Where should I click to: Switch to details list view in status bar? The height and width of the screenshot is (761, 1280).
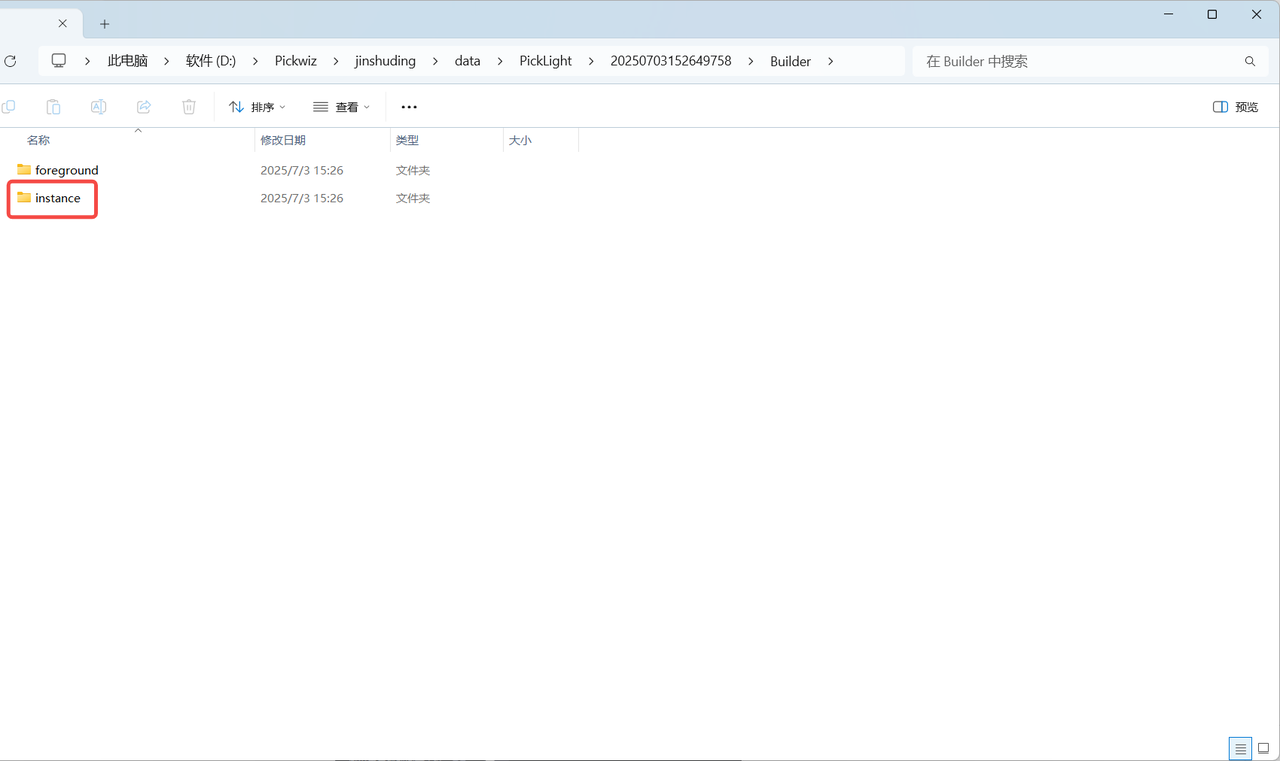click(x=1240, y=748)
